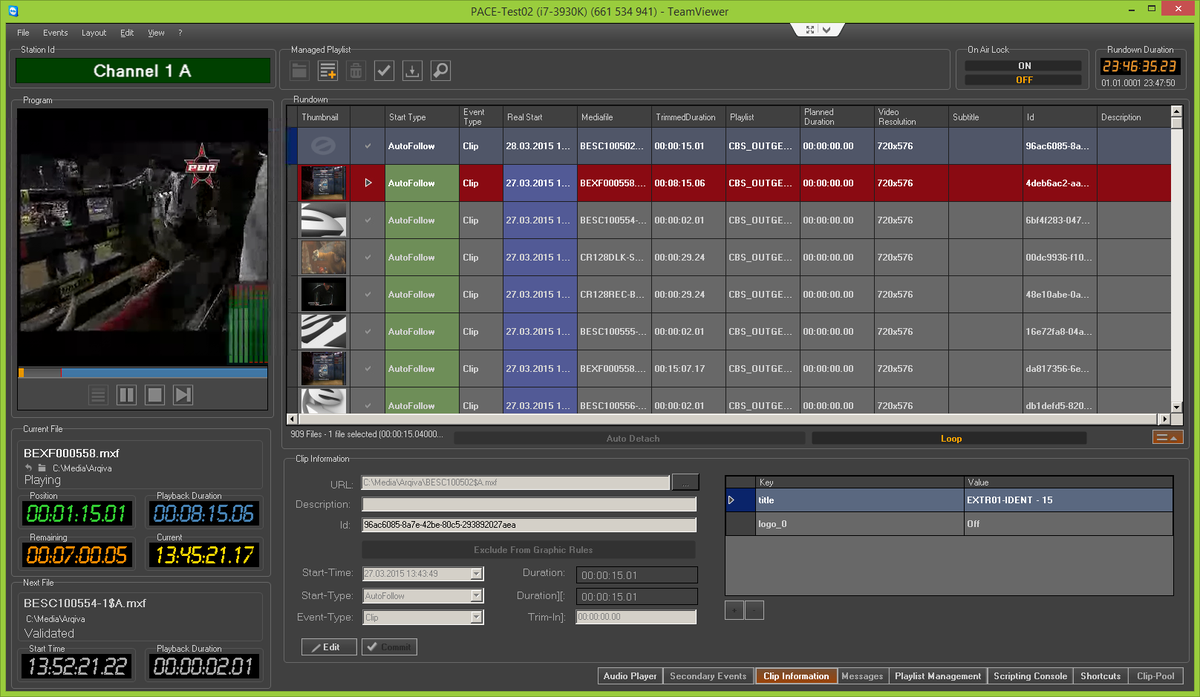Select the logo_0 key row
Screen dimensions: 1200x697
click(x=949, y=523)
